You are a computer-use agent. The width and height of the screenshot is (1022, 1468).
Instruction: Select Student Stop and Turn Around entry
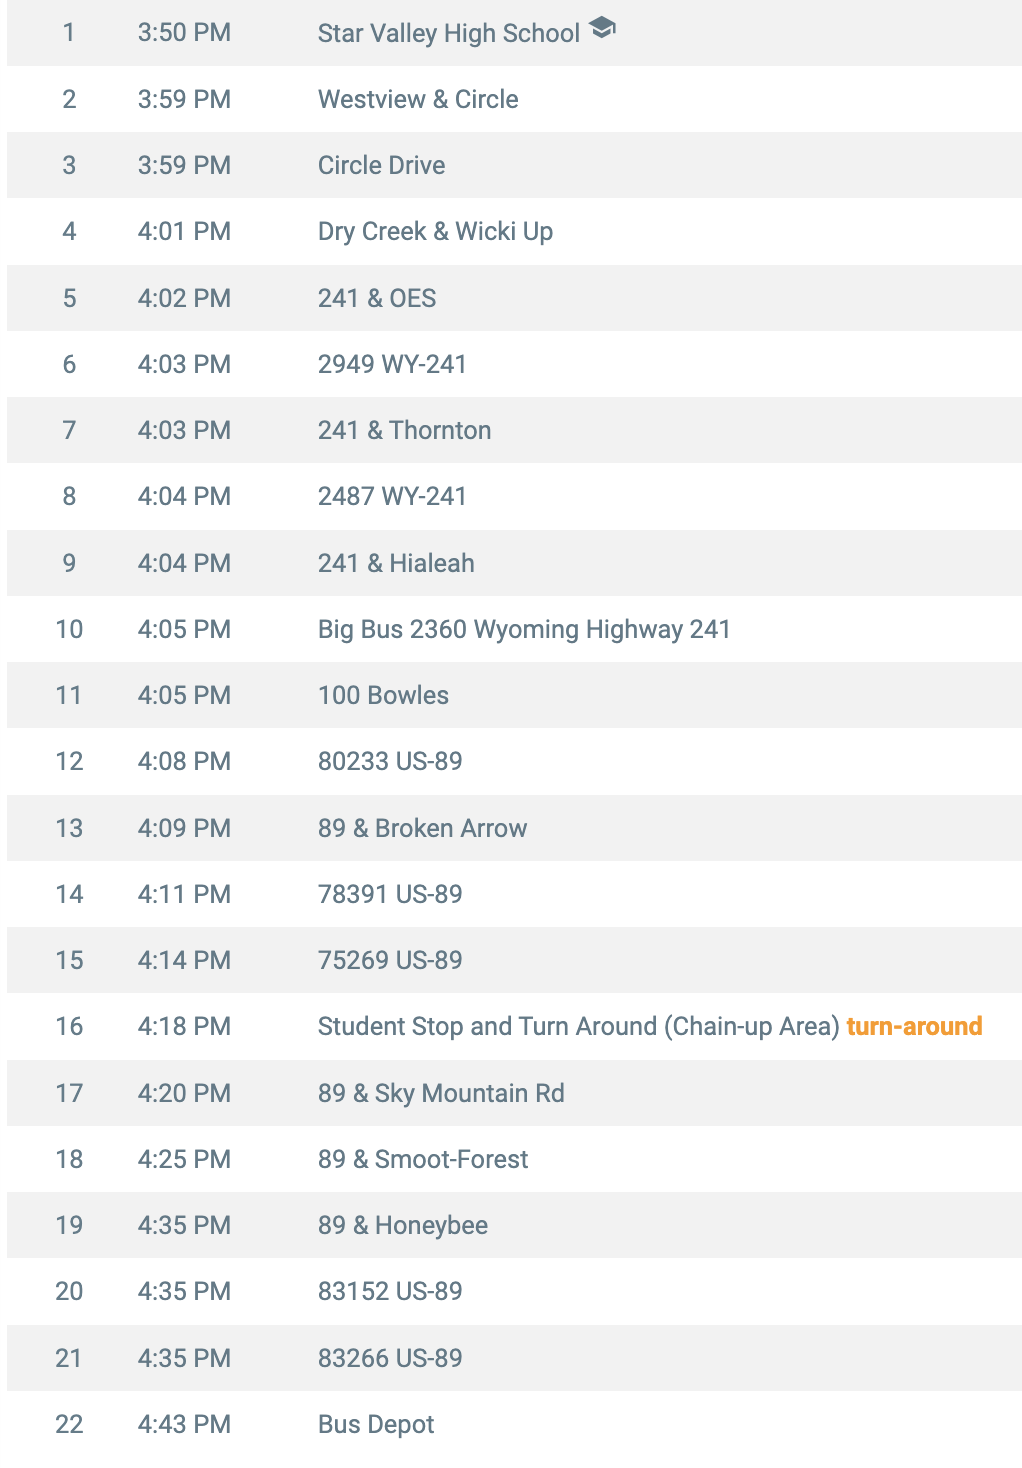(578, 1026)
